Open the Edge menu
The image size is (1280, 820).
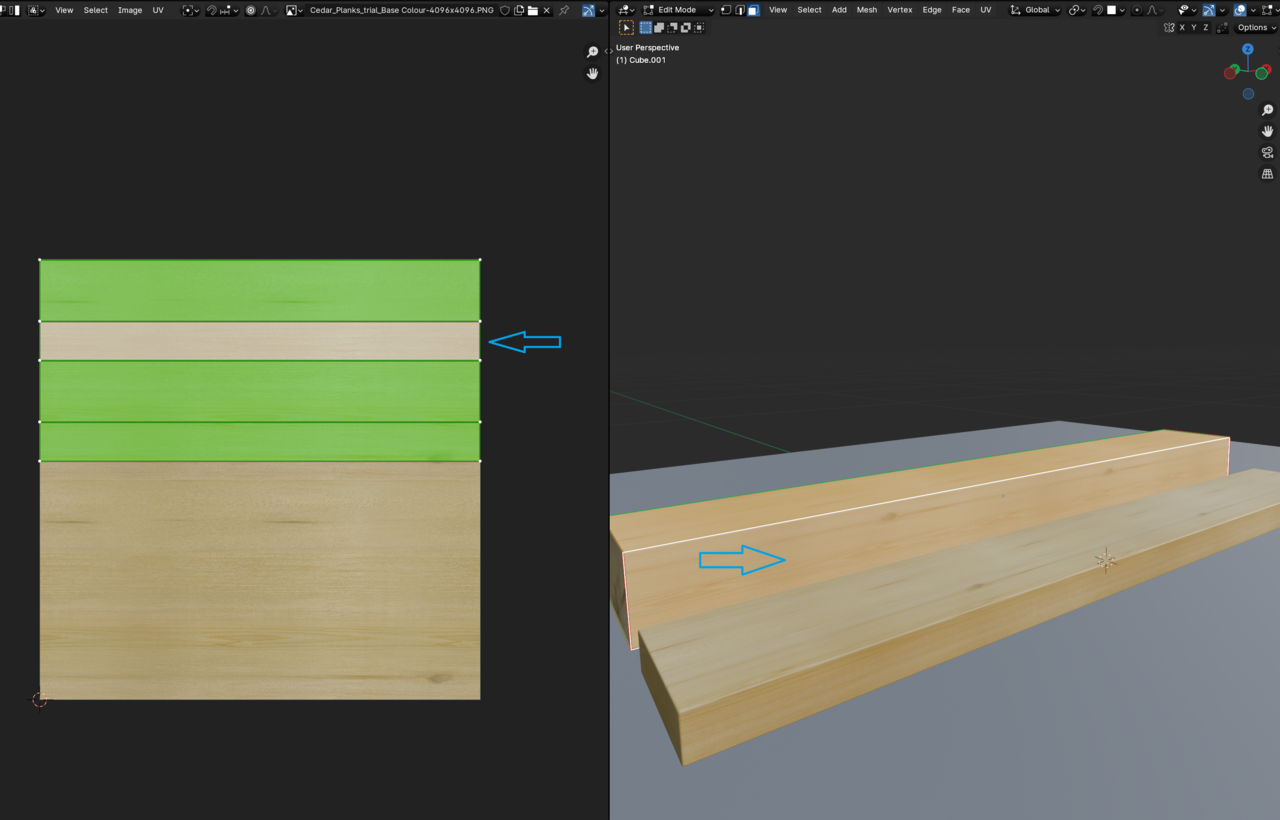pos(932,10)
